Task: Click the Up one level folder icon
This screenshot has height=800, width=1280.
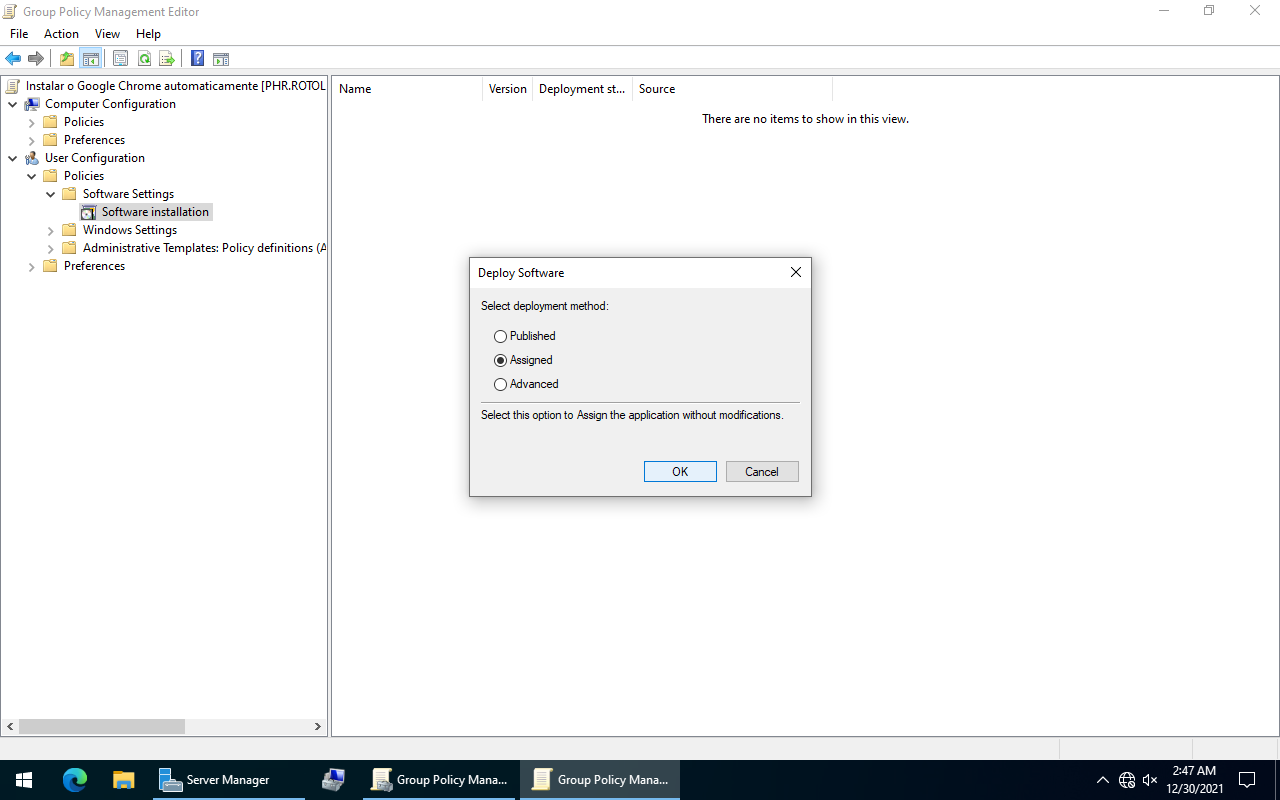Action: [67, 59]
